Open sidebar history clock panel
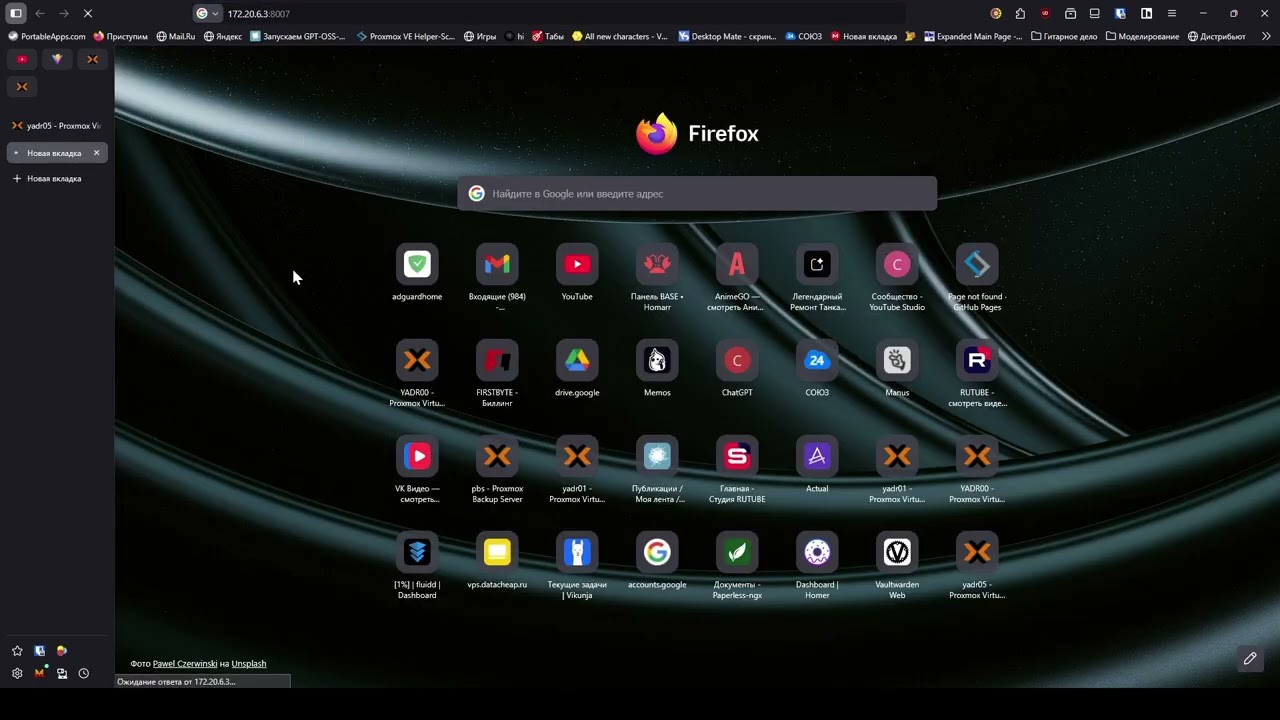The width and height of the screenshot is (1280, 720). pos(84,674)
